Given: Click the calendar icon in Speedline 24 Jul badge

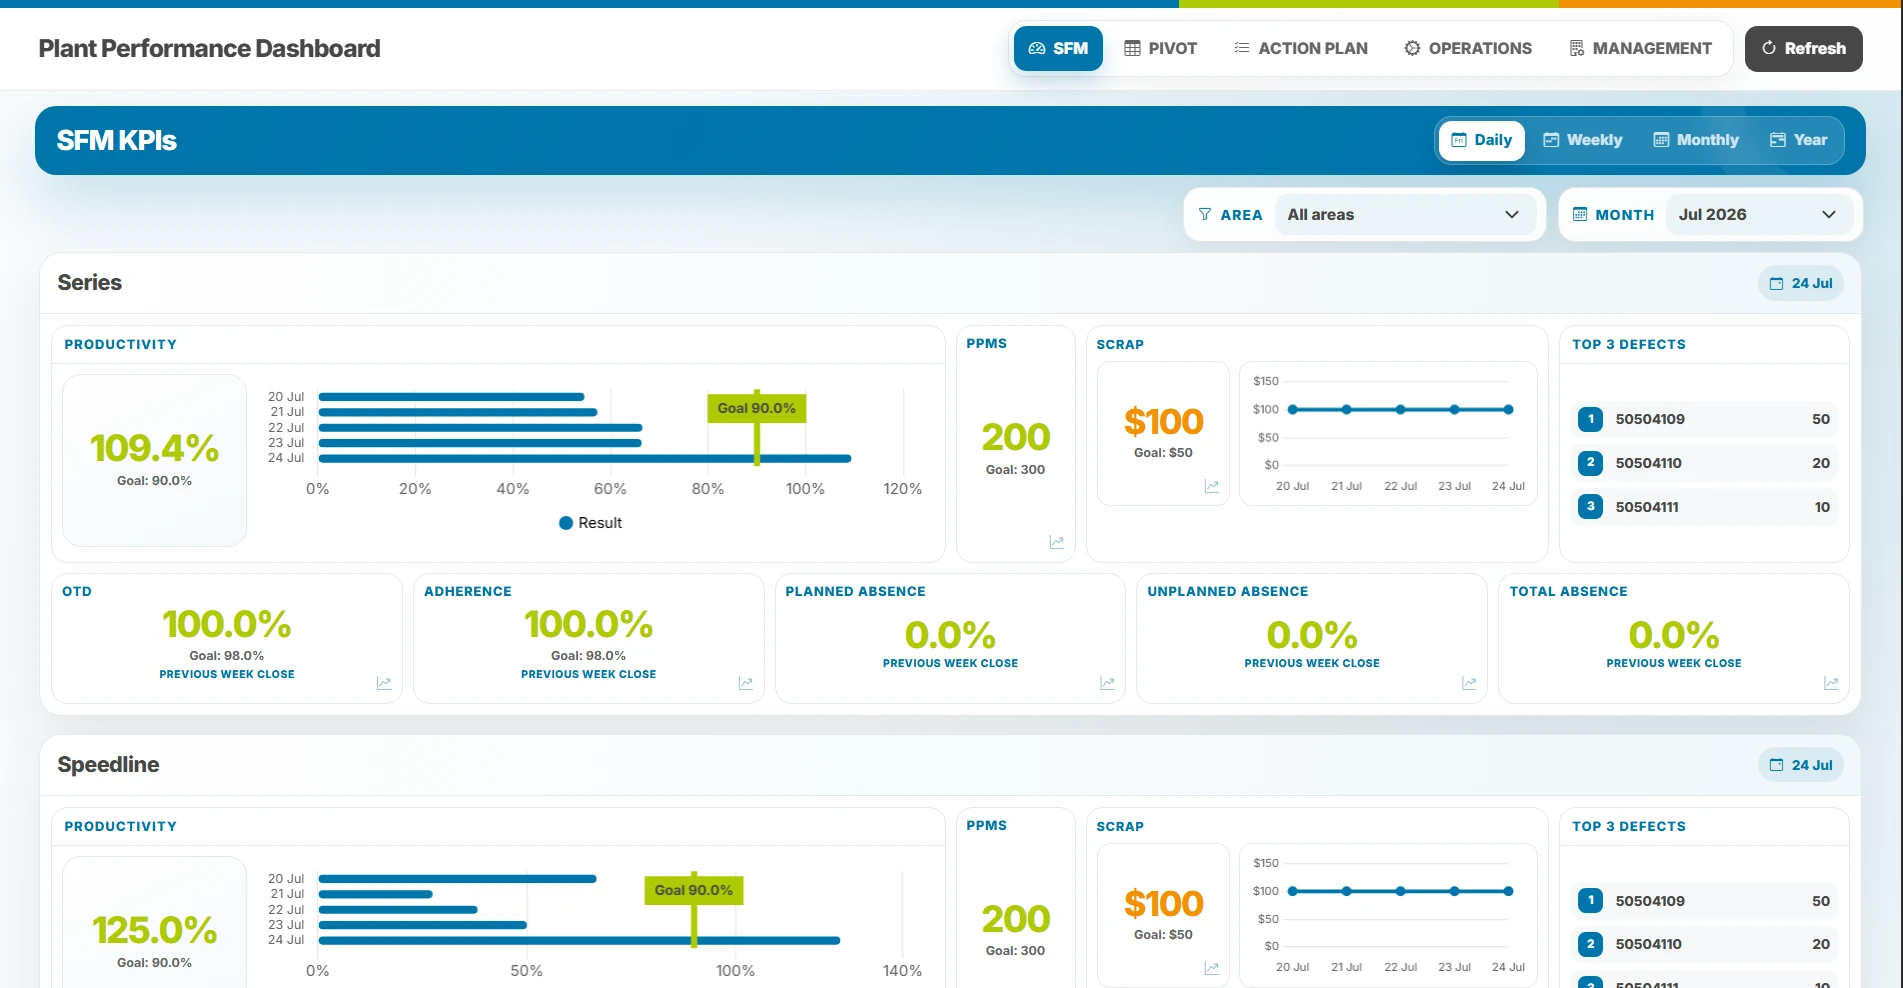Looking at the screenshot, I should (1776, 765).
